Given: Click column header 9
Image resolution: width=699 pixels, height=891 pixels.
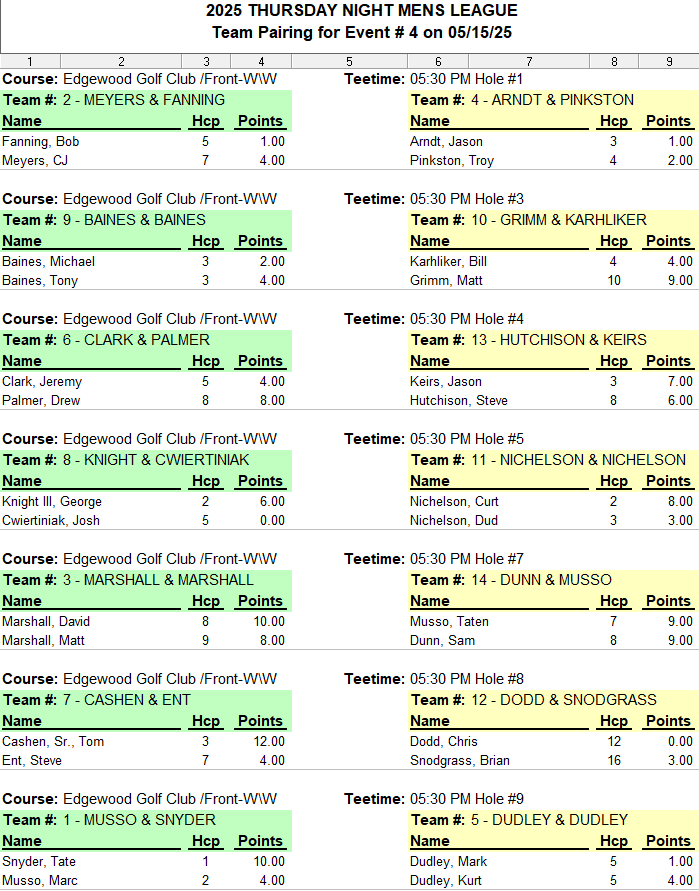Looking at the screenshot, I should click(669, 61).
